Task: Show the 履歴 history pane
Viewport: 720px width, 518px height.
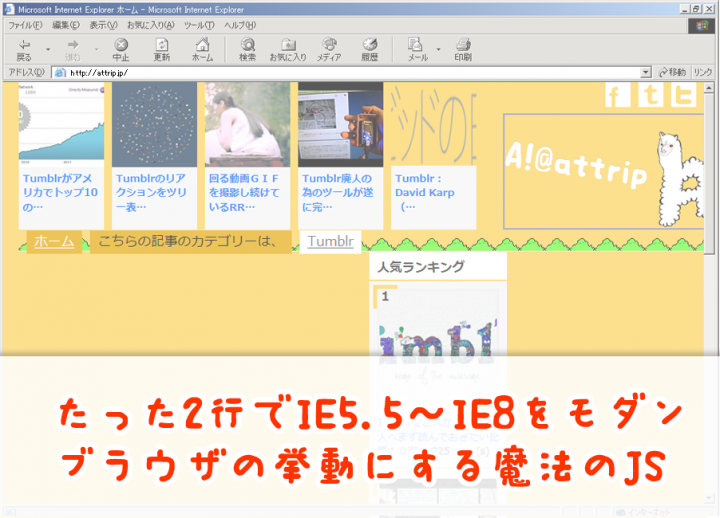Action: [370, 50]
